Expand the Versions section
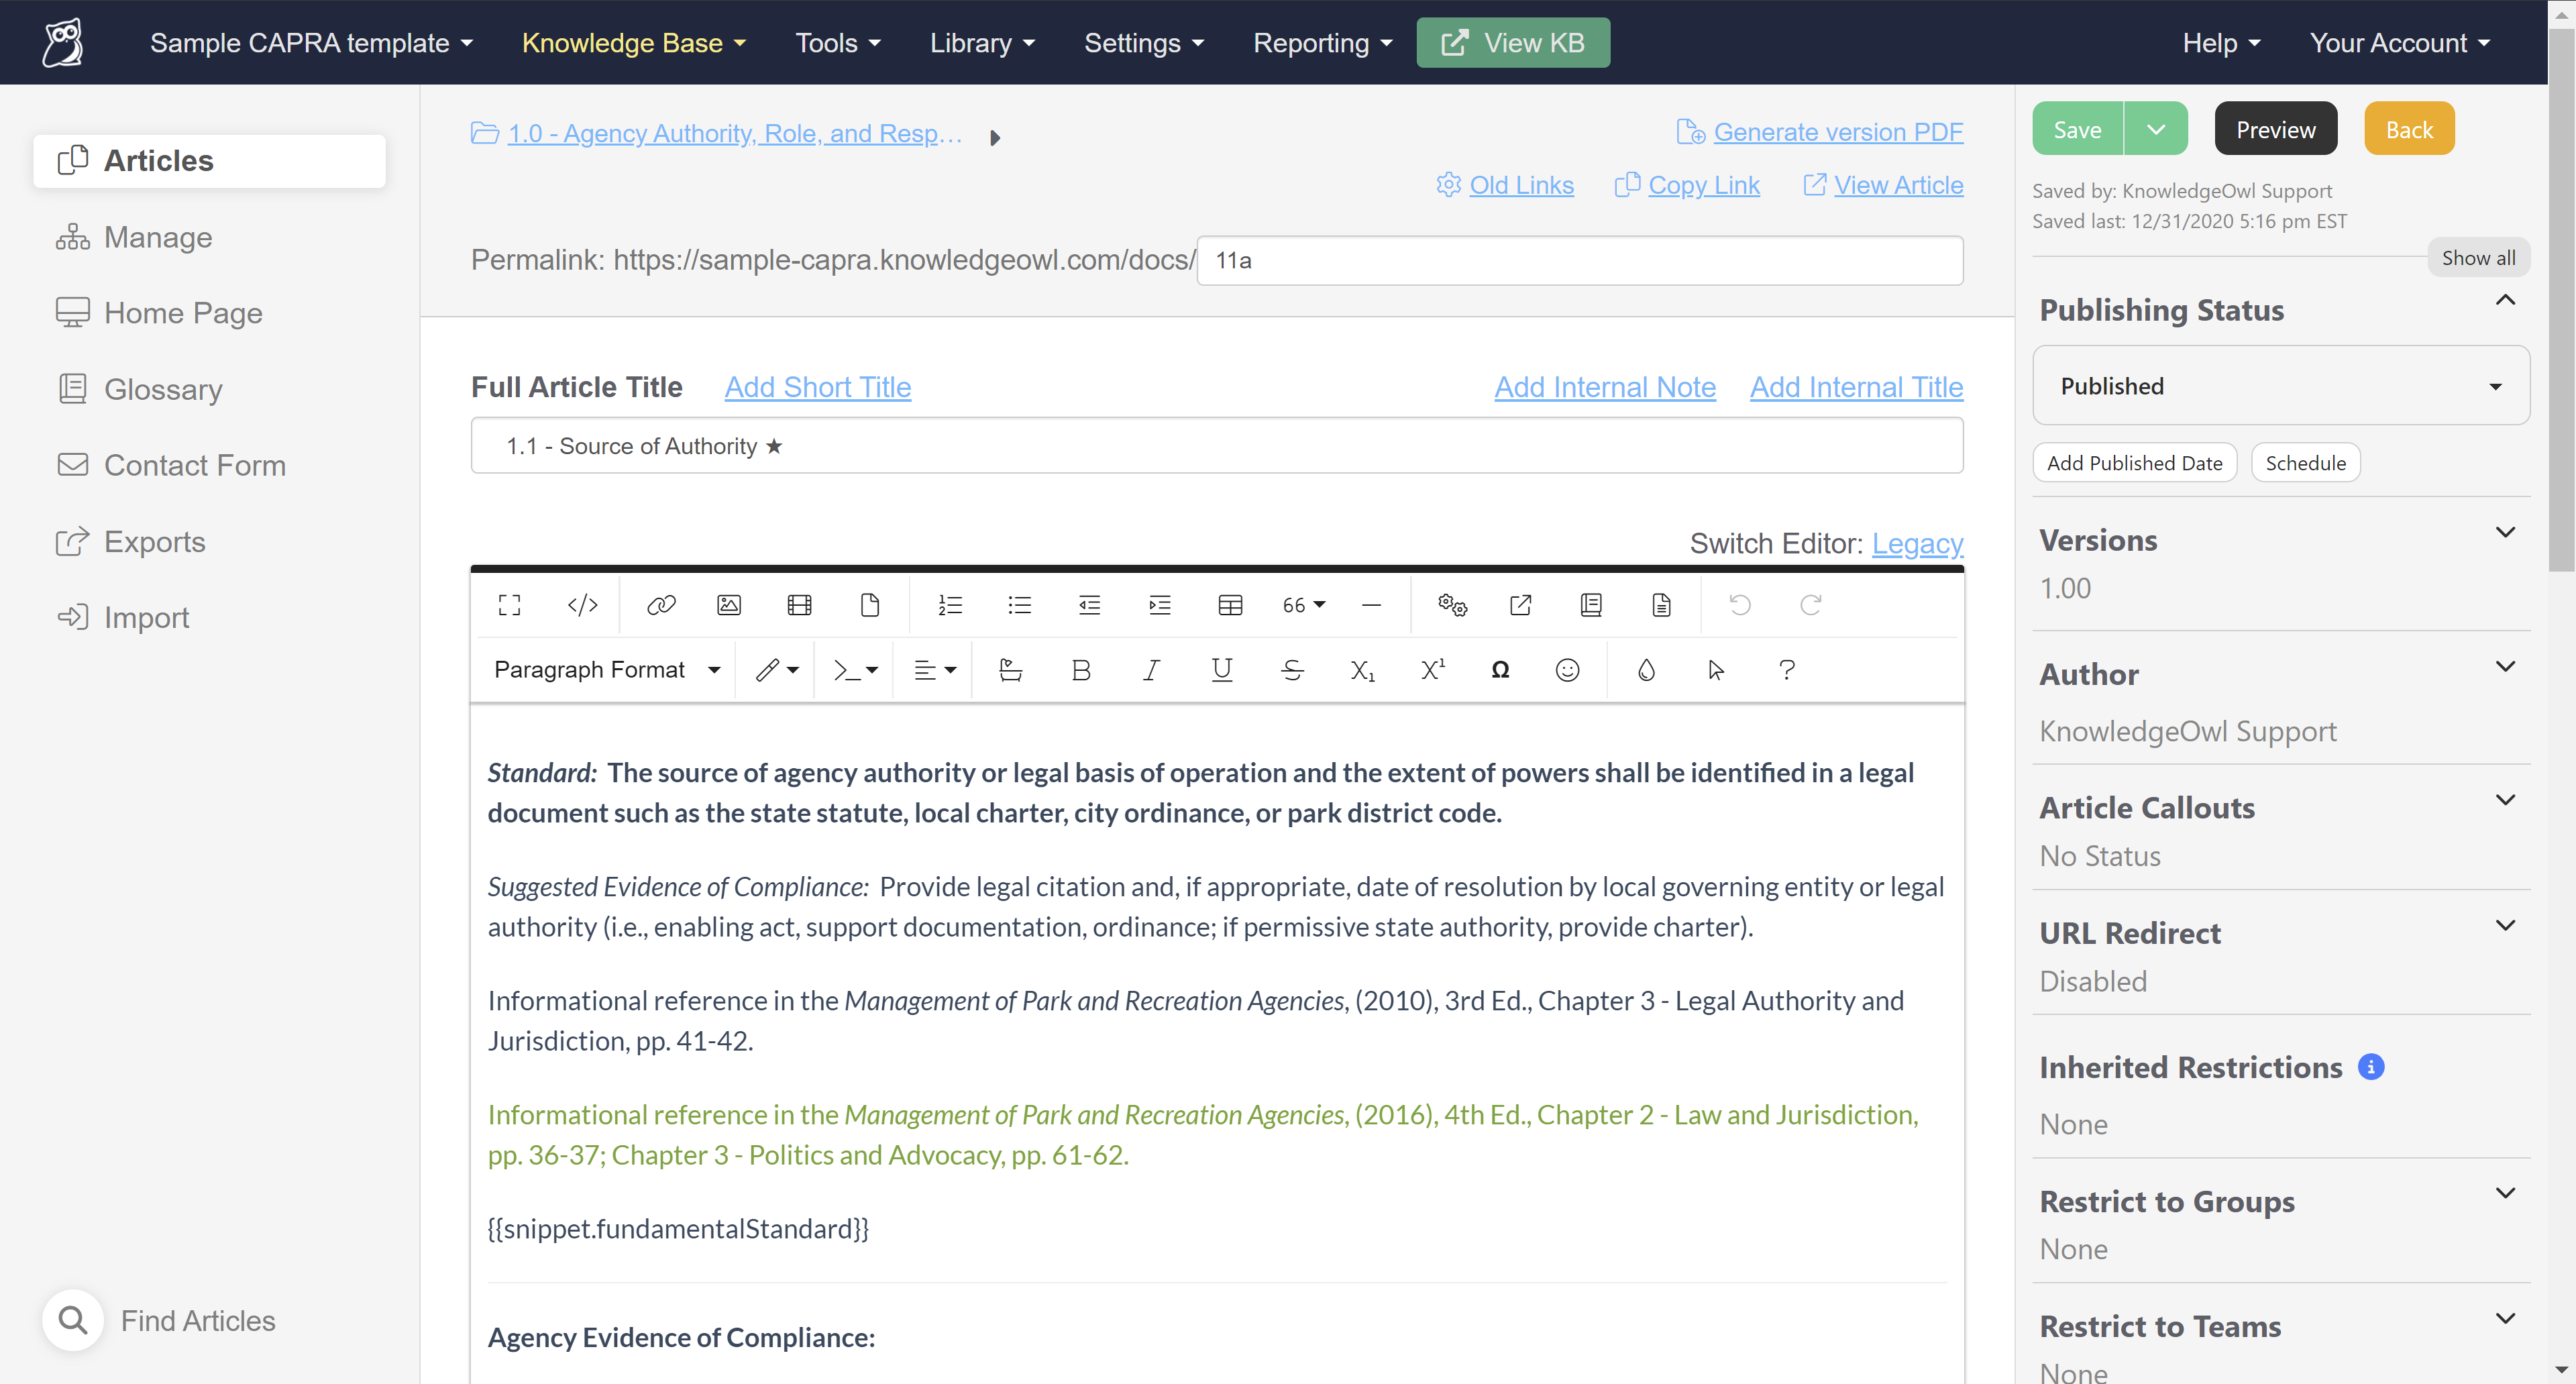2576x1384 pixels. (2504, 533)
